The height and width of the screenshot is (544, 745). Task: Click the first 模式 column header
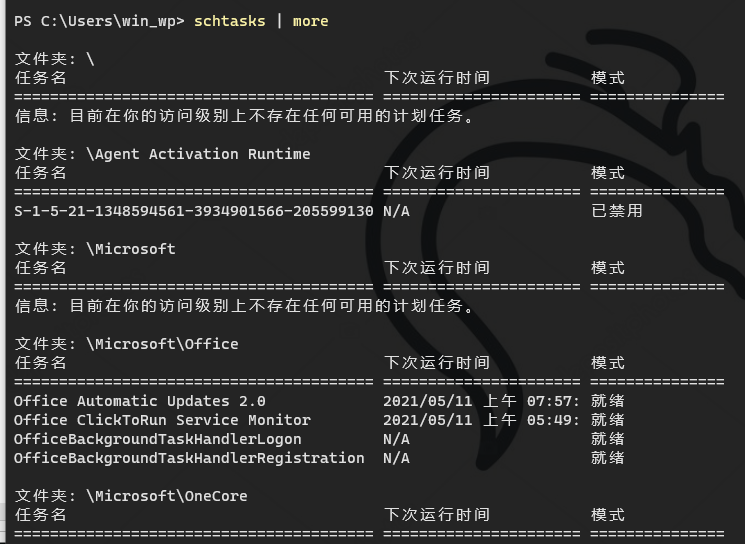coord(608,78)
